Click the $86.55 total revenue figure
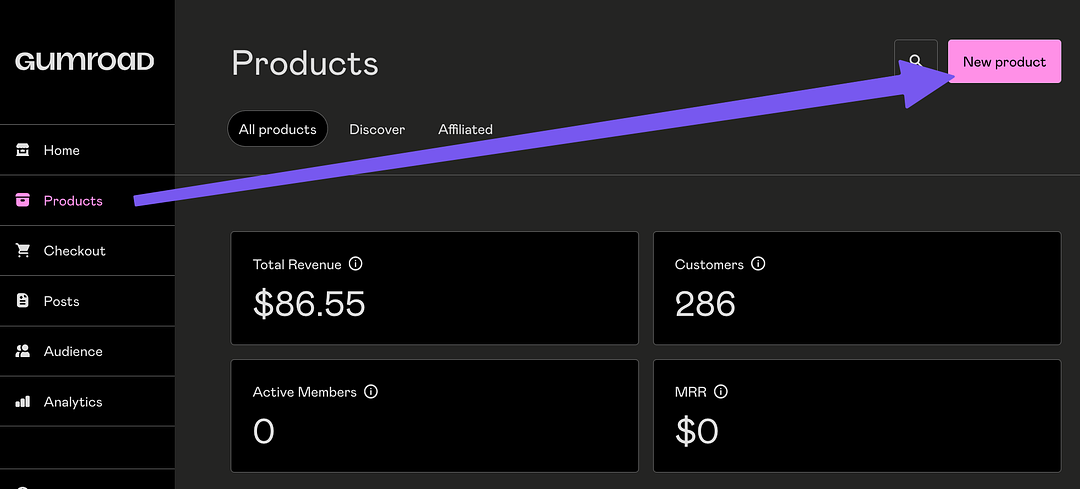The image size is (1080, 489). pos(309,304)
